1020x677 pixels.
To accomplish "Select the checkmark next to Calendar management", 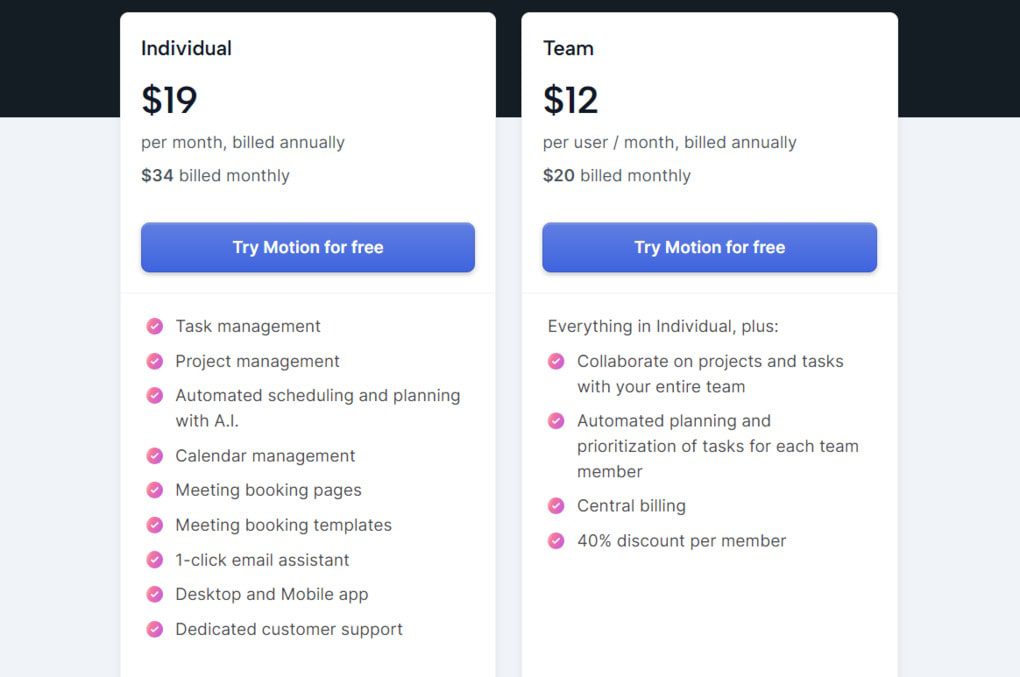I will click(155, 456).
